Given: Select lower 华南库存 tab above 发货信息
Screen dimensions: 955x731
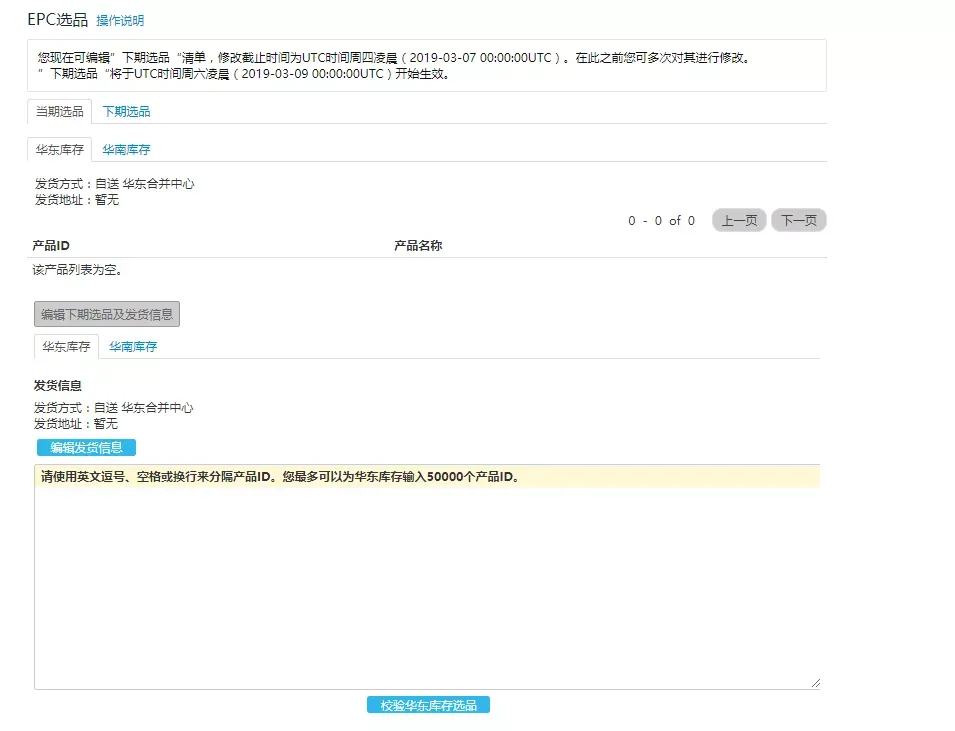Looking at the screenshot, I should click(x=133, y=347).
